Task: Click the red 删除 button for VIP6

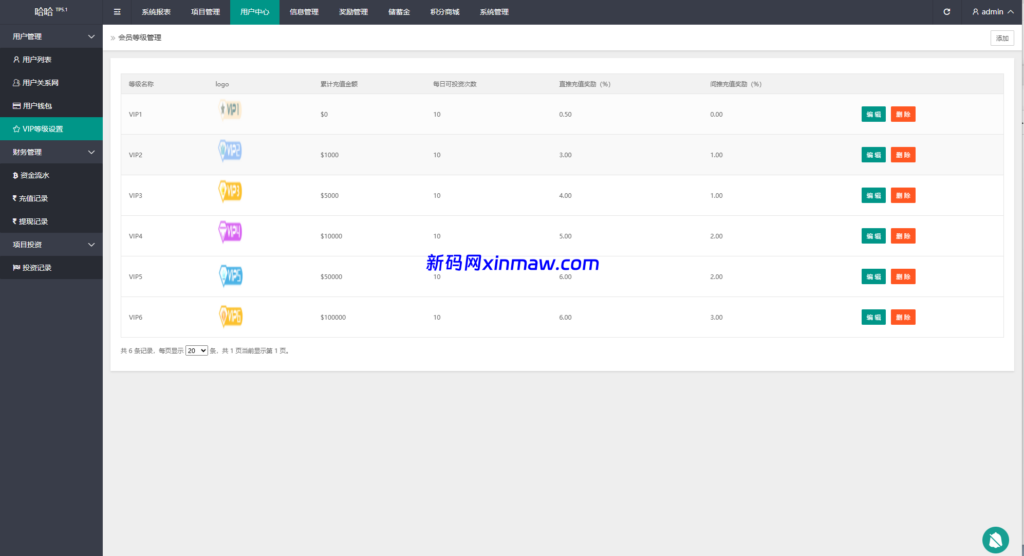Action: coord(903,317)
